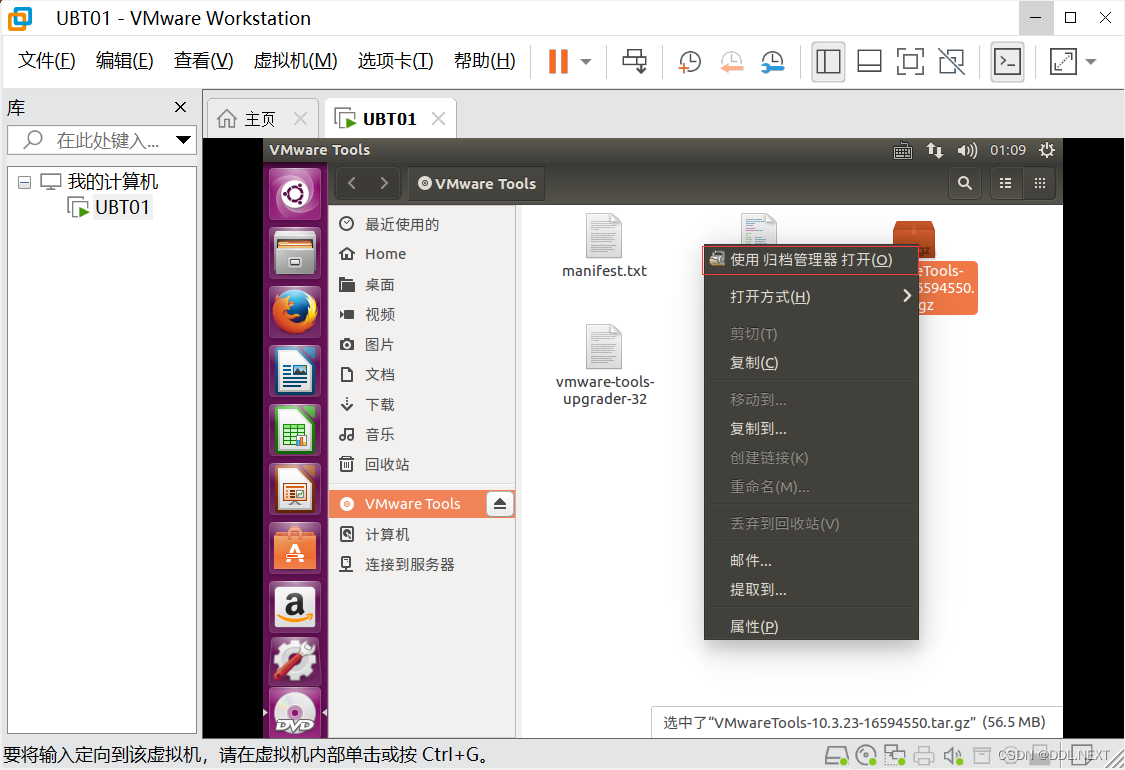Open 连接到服务器 in the sidebar
1125x770 pixels.
tap(422, 565)
